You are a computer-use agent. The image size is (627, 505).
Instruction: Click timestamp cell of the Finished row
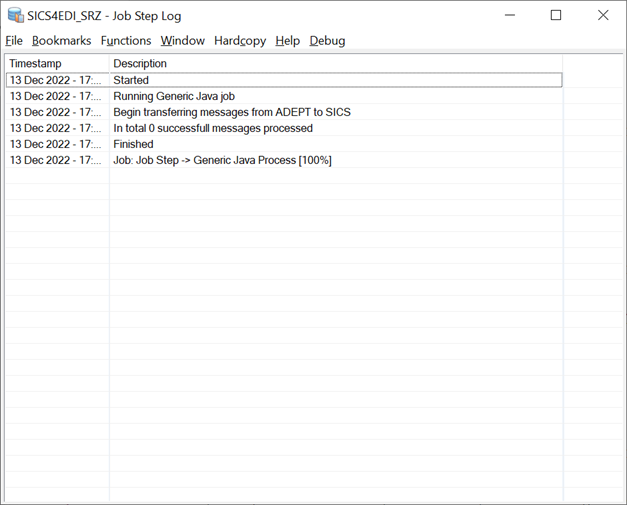55,144
